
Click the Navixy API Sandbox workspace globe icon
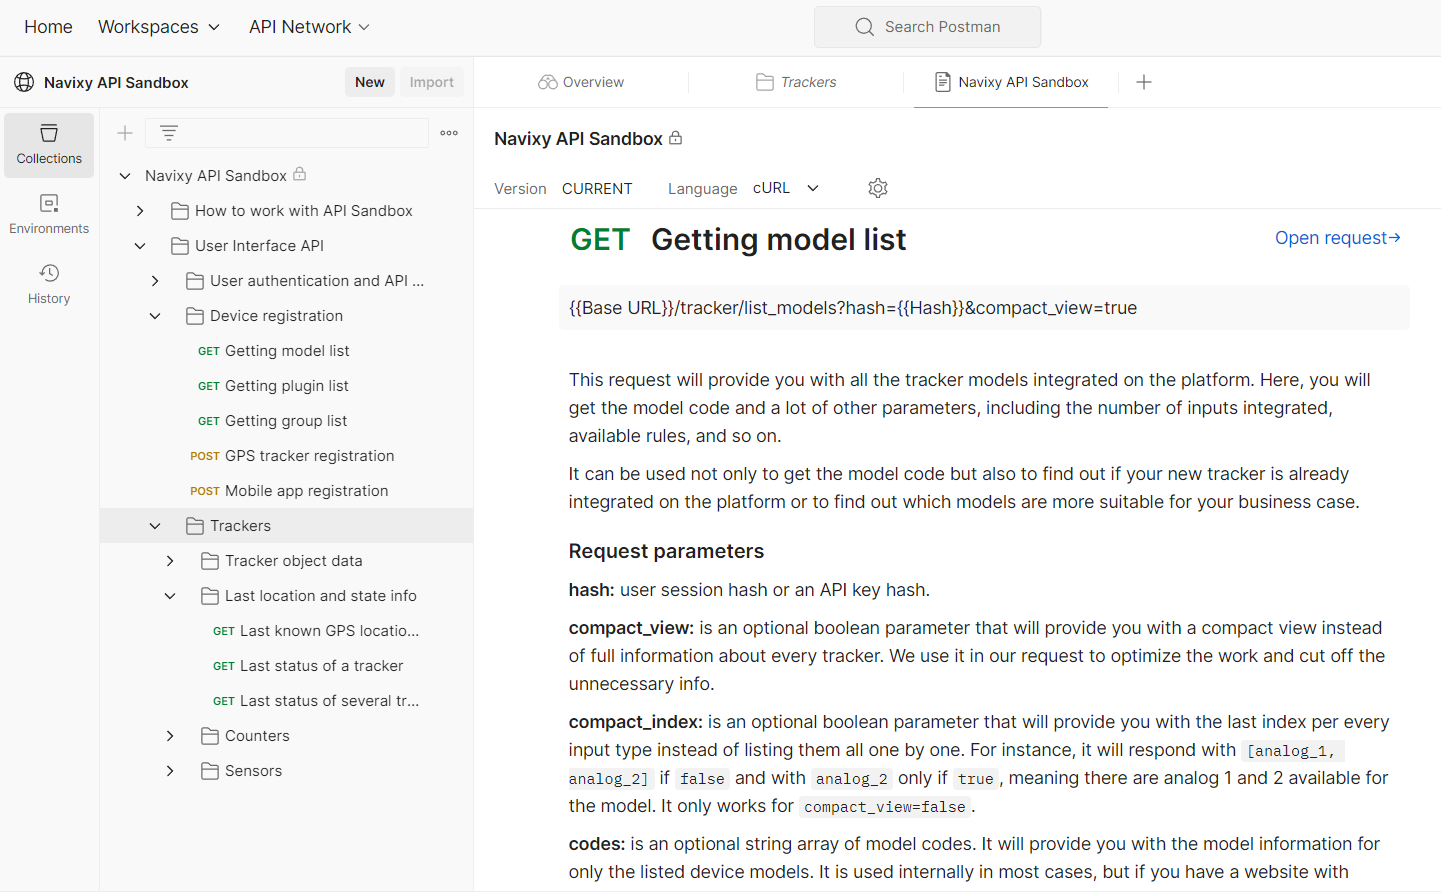point(24,82)
